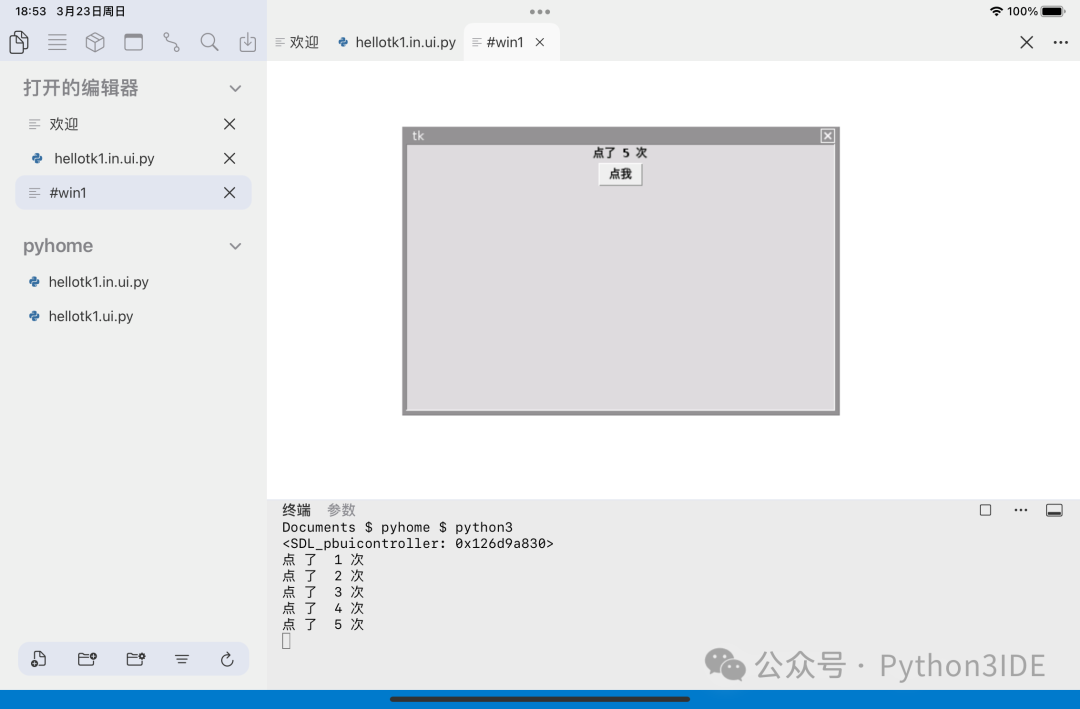This screenshot has width=1080, height=709.
Task: Toggle the window layout icon in the toolbar
Action: (133, 42)
